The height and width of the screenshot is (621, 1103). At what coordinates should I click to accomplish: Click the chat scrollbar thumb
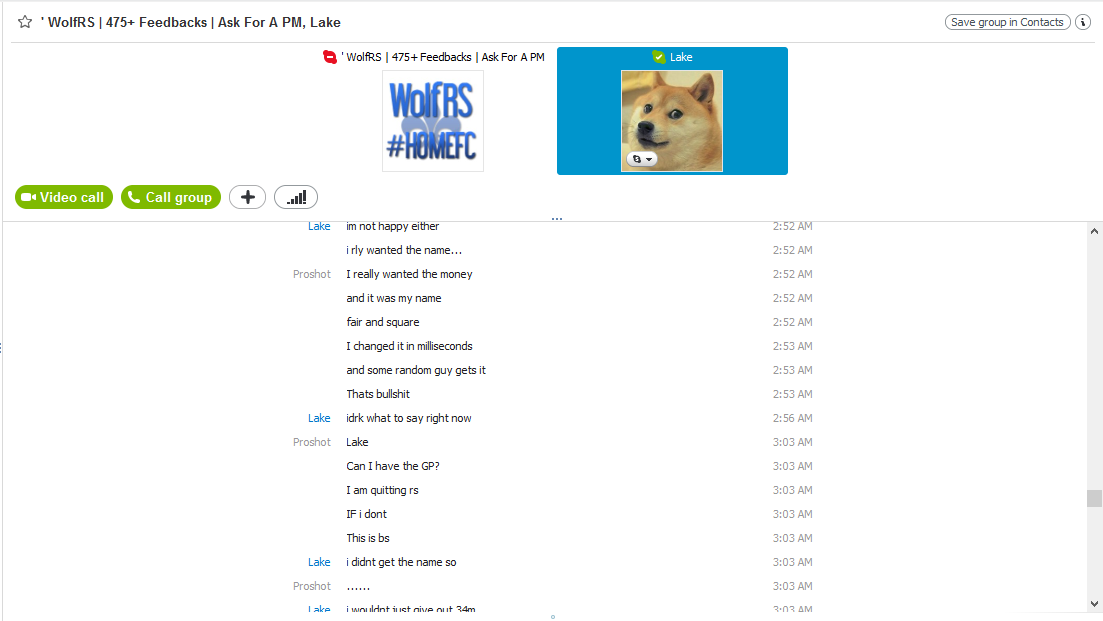coord(1095,498)
